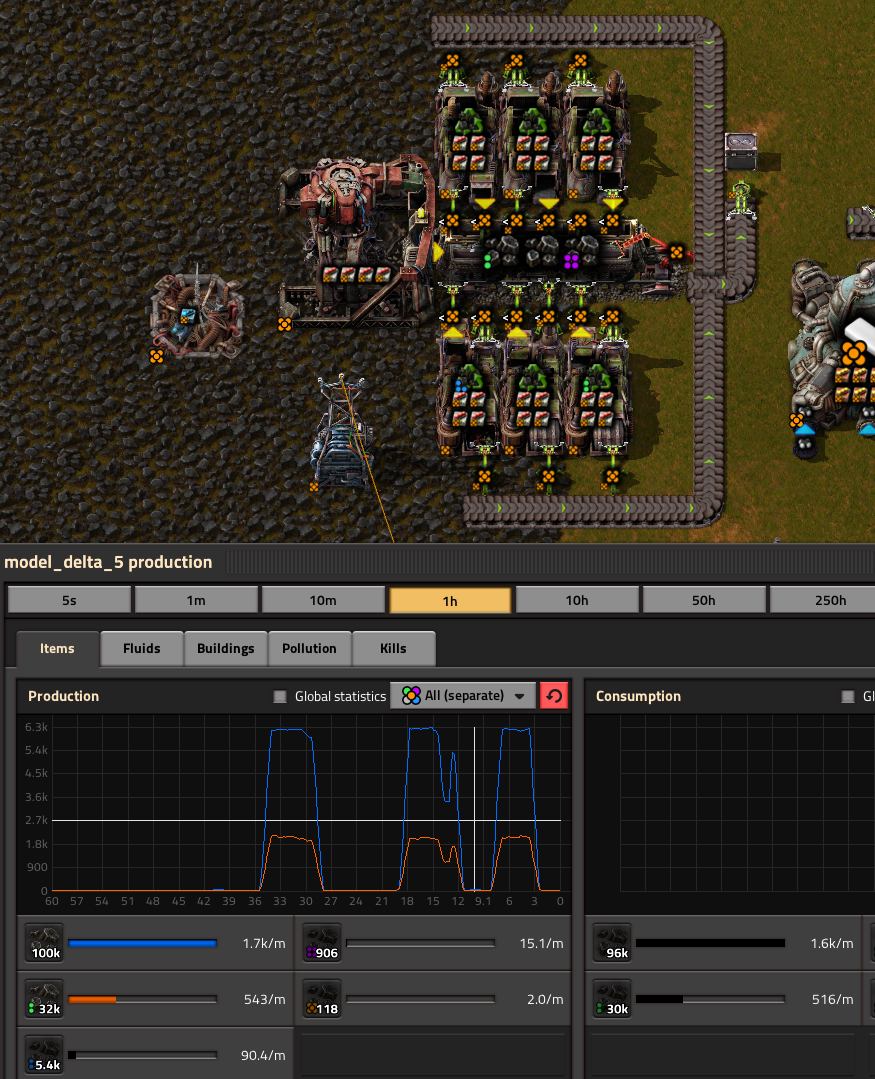875x1079 pixels.
Task: Select the 30k consumption item icon
Action: click(612, 998)
